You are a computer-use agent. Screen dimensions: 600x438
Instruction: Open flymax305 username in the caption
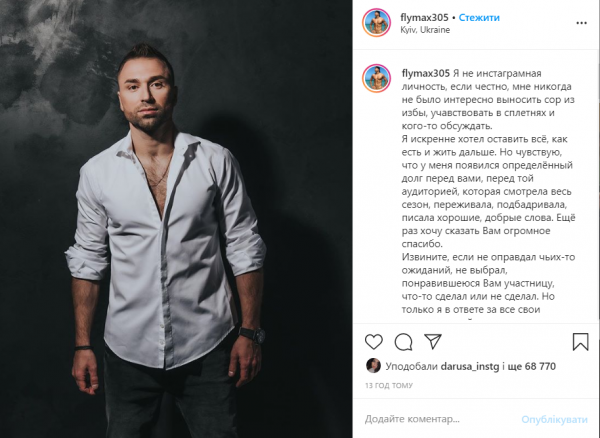pyautogui.click(x=426, y=73)
